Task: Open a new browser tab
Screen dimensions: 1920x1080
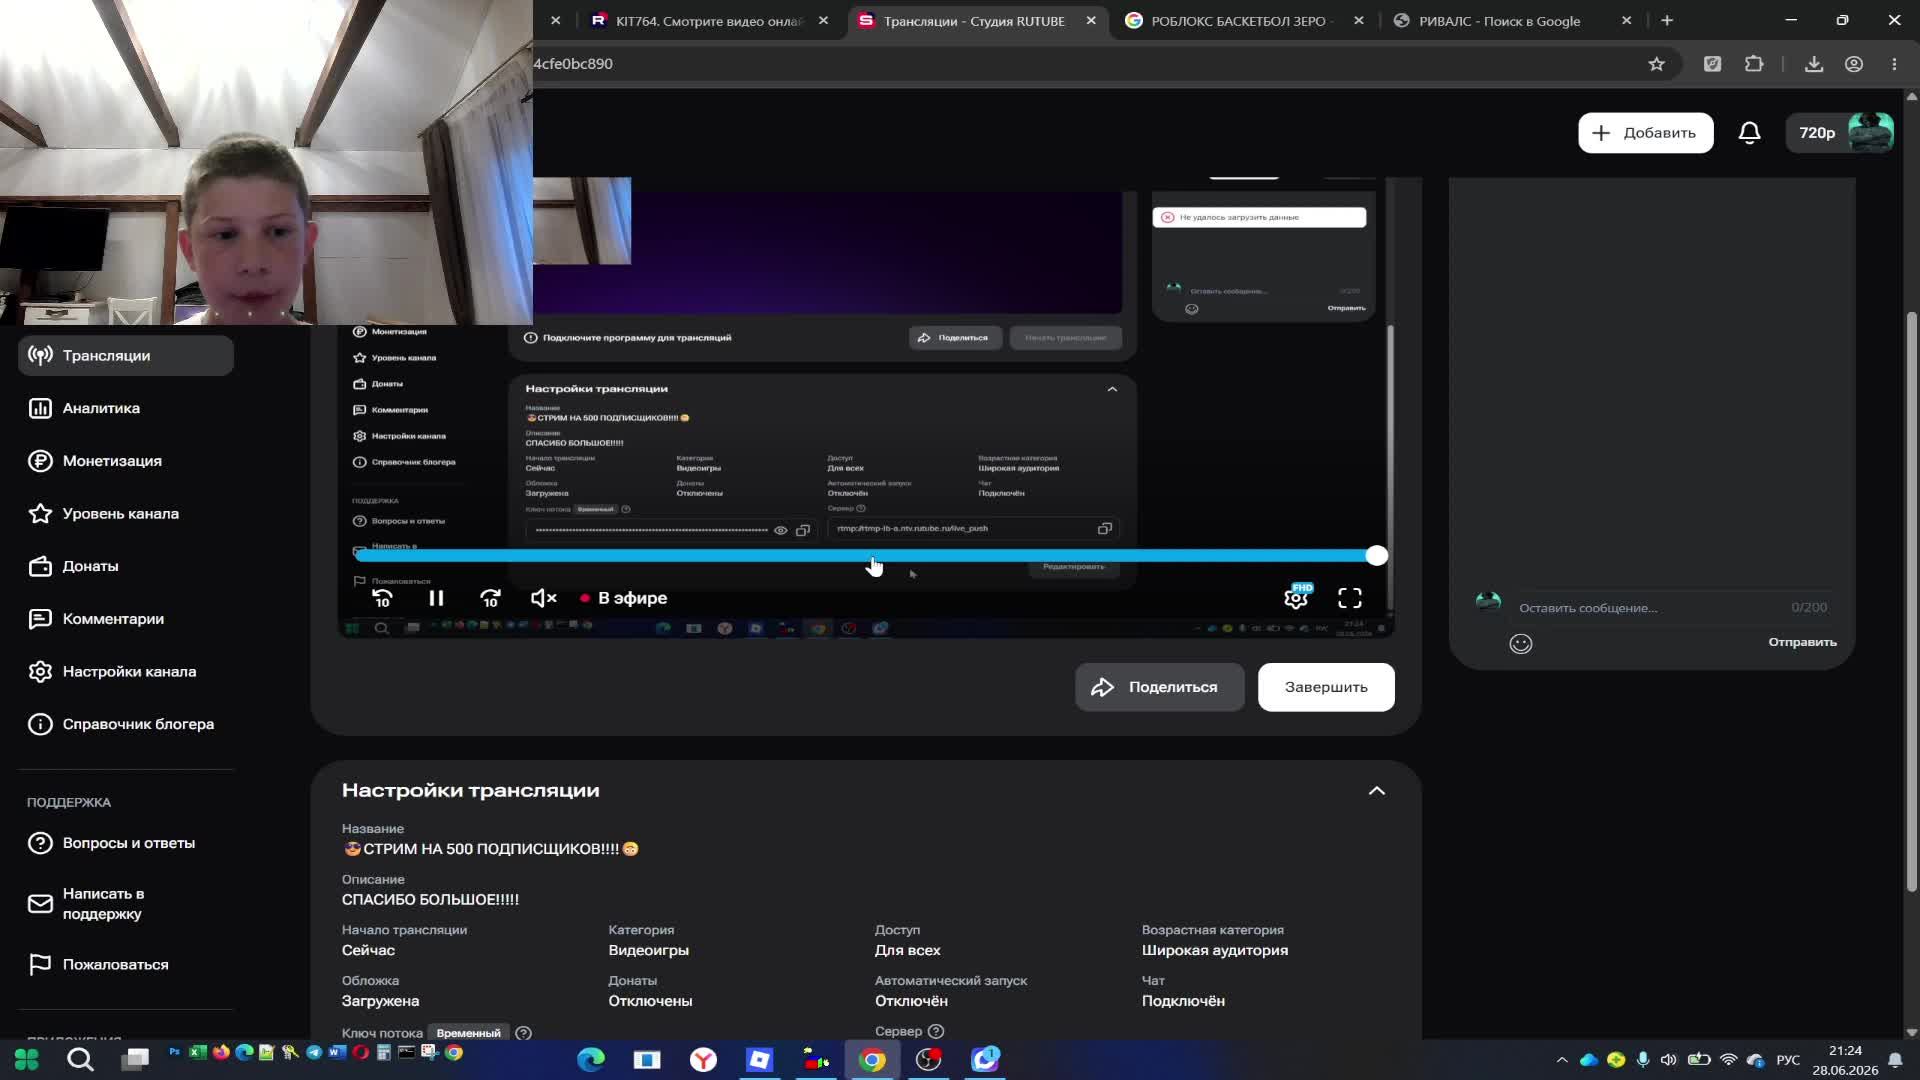Action: click(1667, 20)
